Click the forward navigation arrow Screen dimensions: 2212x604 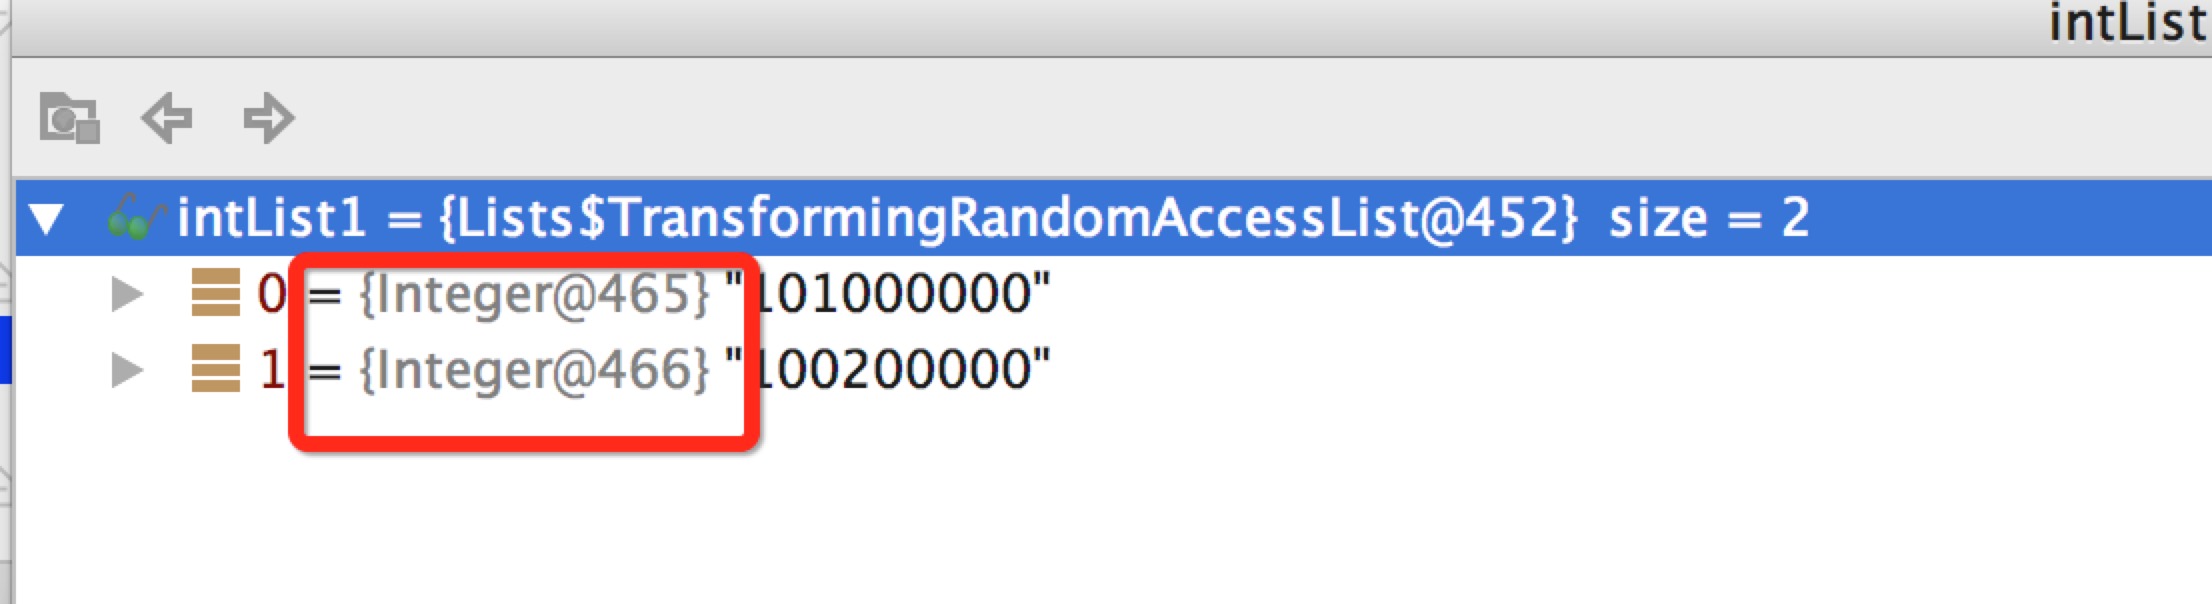click(x=269, y=118)
